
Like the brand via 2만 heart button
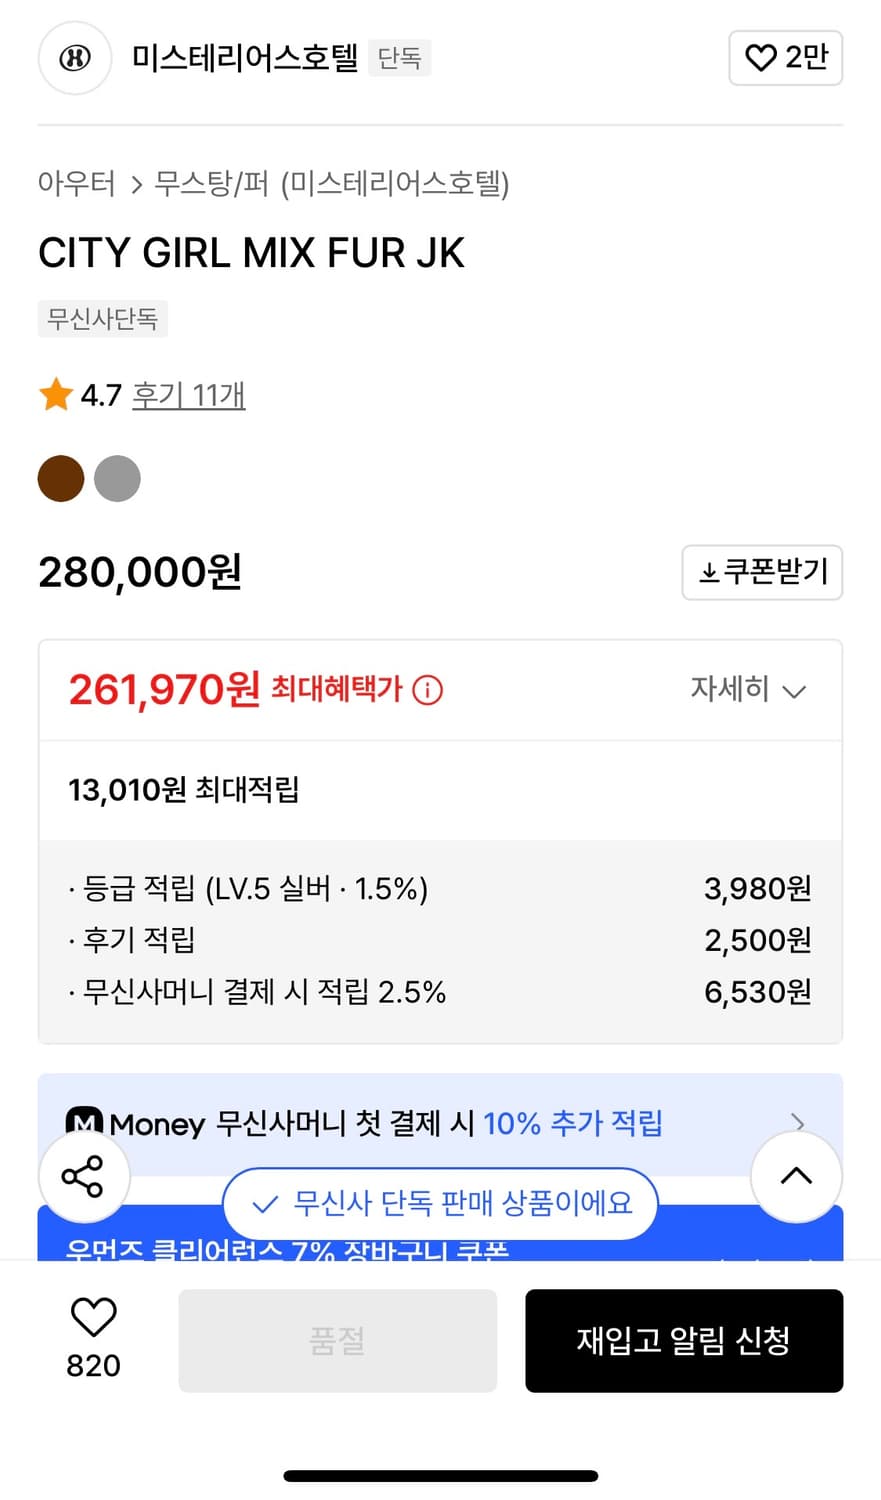[785, 58]
